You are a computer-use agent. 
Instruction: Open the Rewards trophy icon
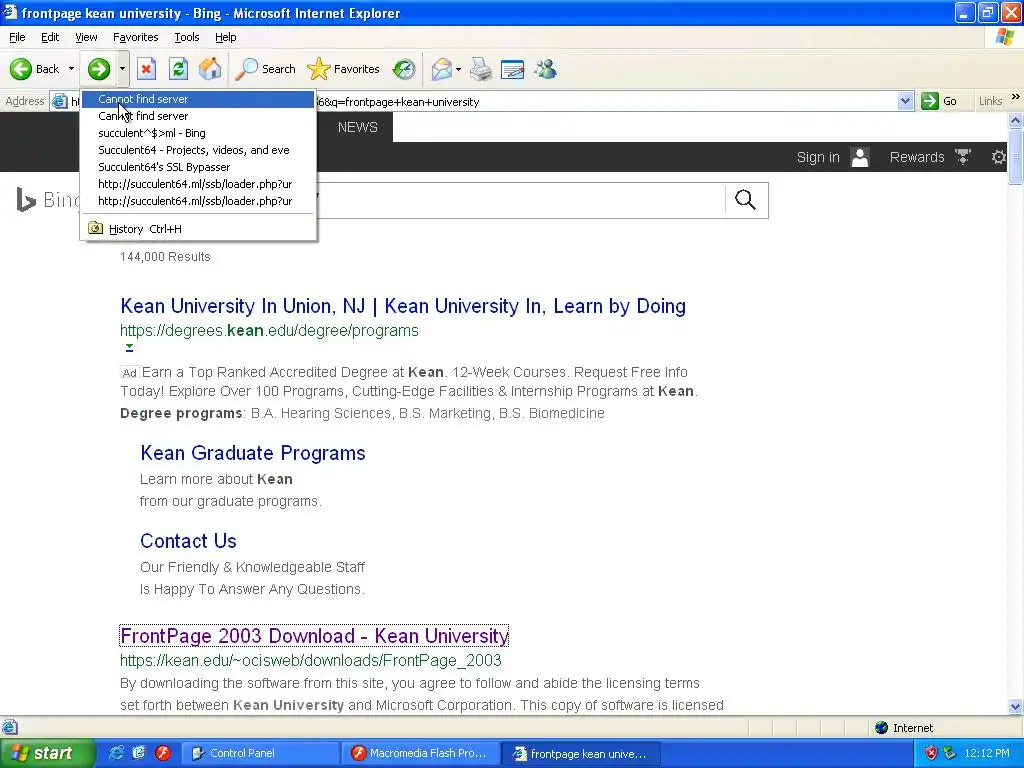(963, 157)
